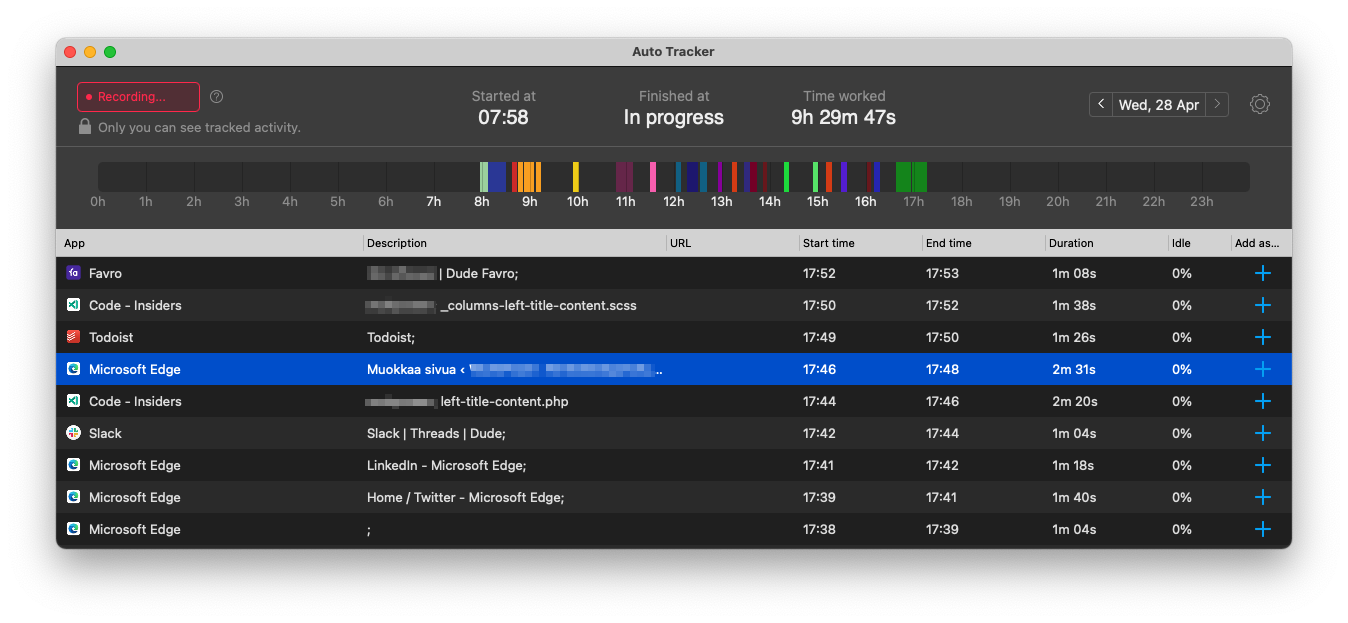Add the left-title-content.php entry via plus
This screenshot has width=1348, height=623.
(x=1262, y=401)
